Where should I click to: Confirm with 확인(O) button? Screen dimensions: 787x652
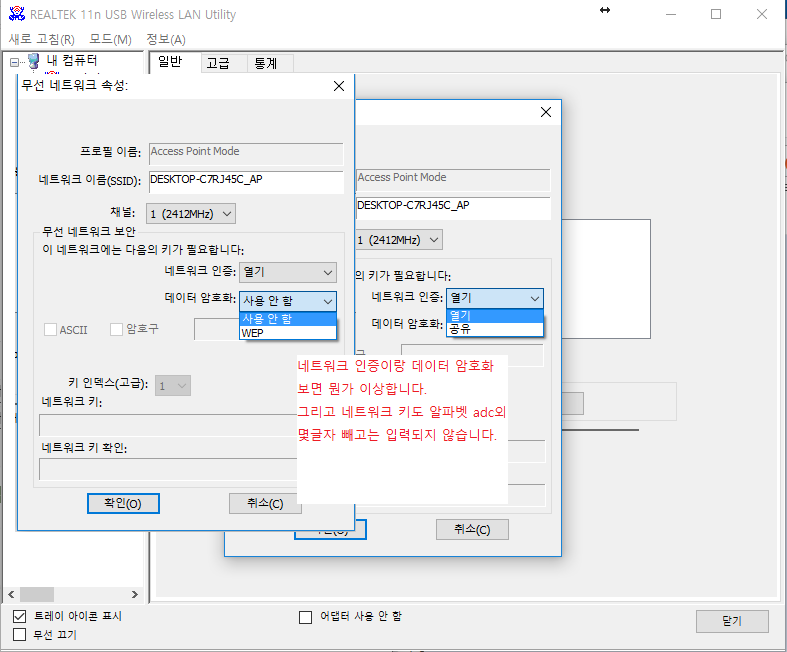(x=123, y=503)
